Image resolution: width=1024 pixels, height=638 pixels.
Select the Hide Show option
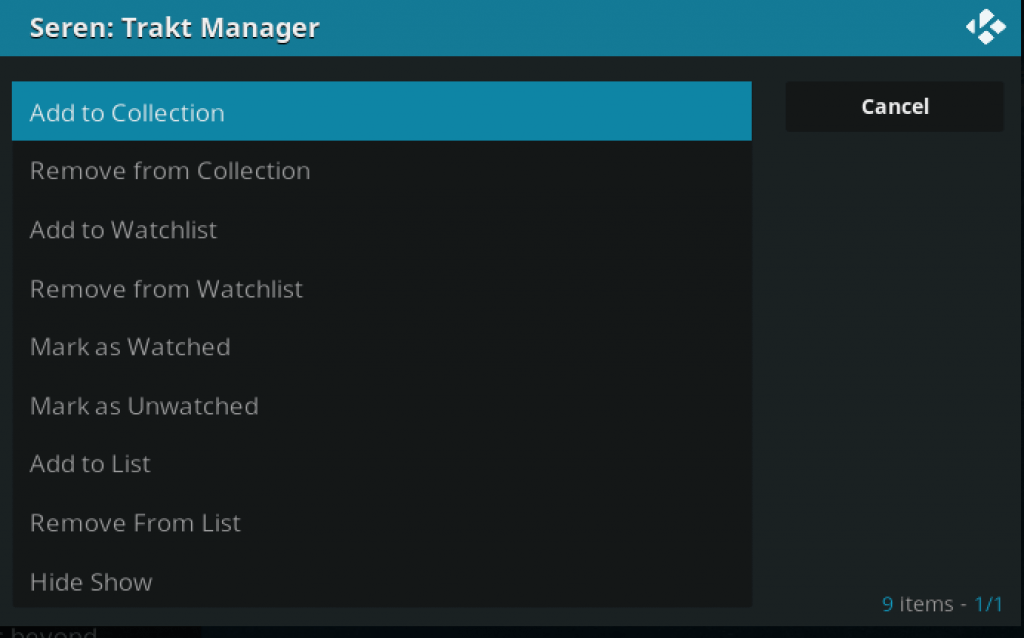381,581
